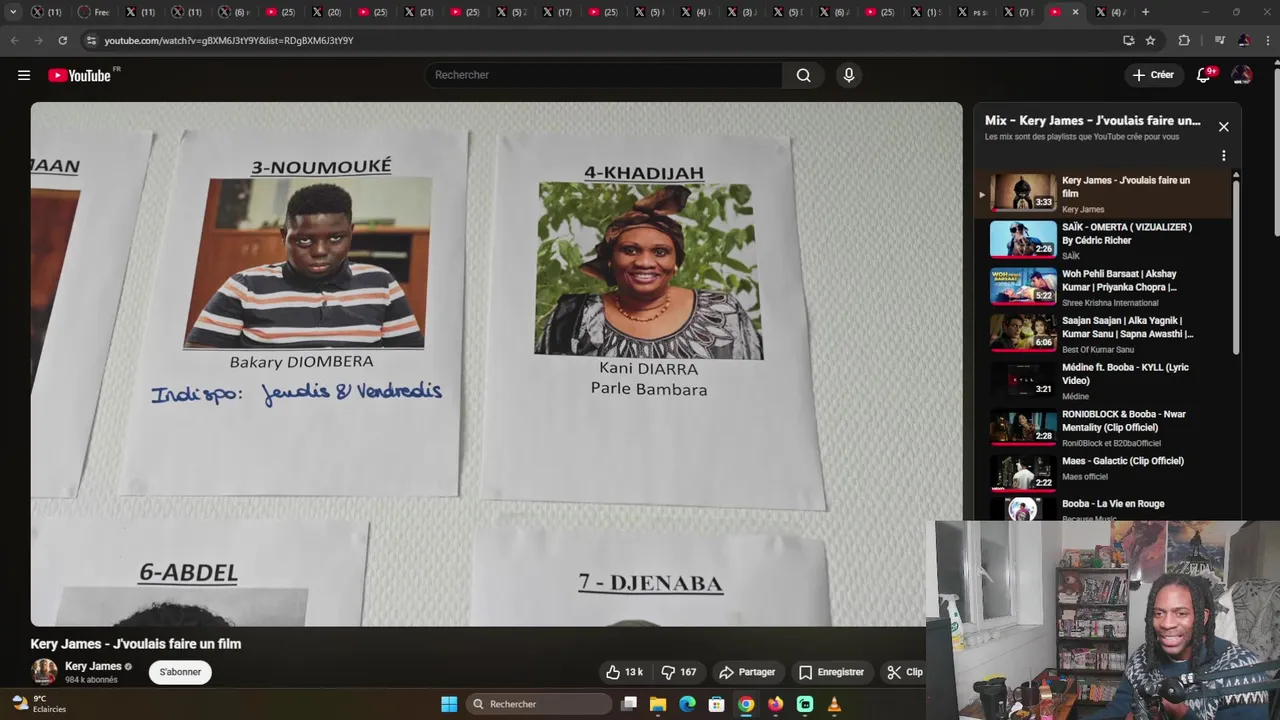Open YouTube notifications bell
This screenshot has width=1280, height=720.
(x=1204, y=75)
